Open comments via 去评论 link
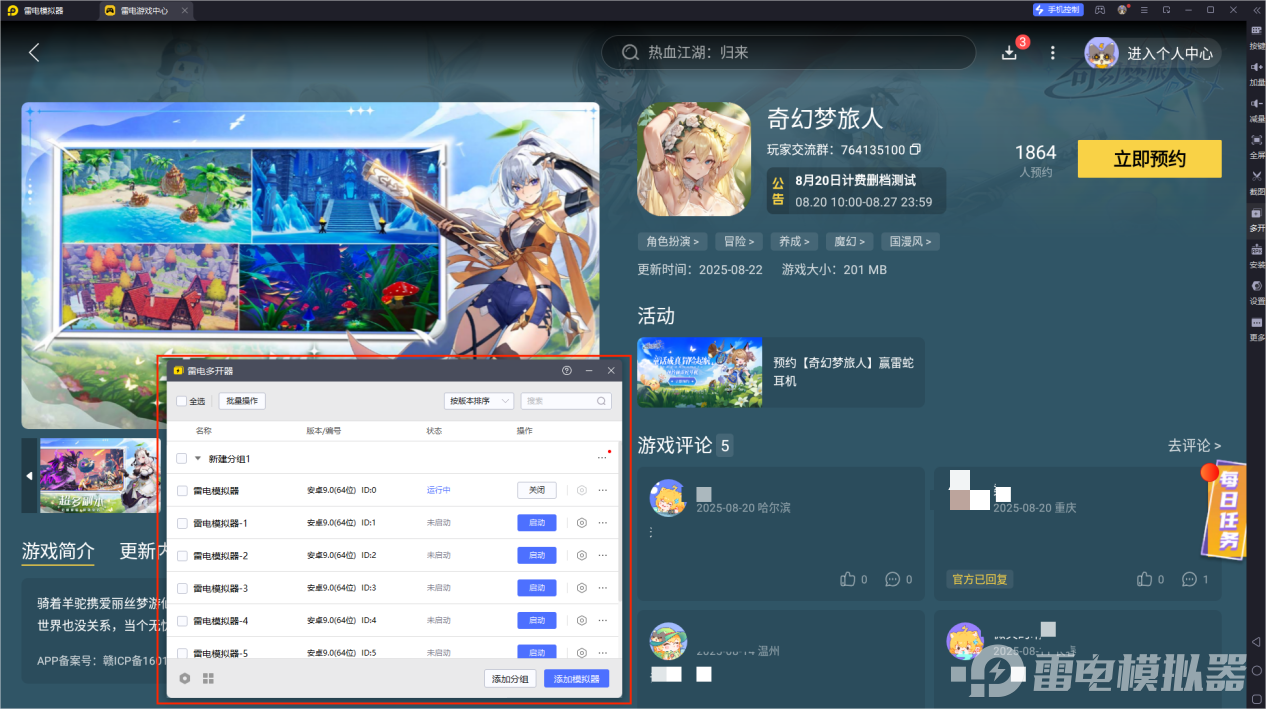 click(x=1194, y=445)
